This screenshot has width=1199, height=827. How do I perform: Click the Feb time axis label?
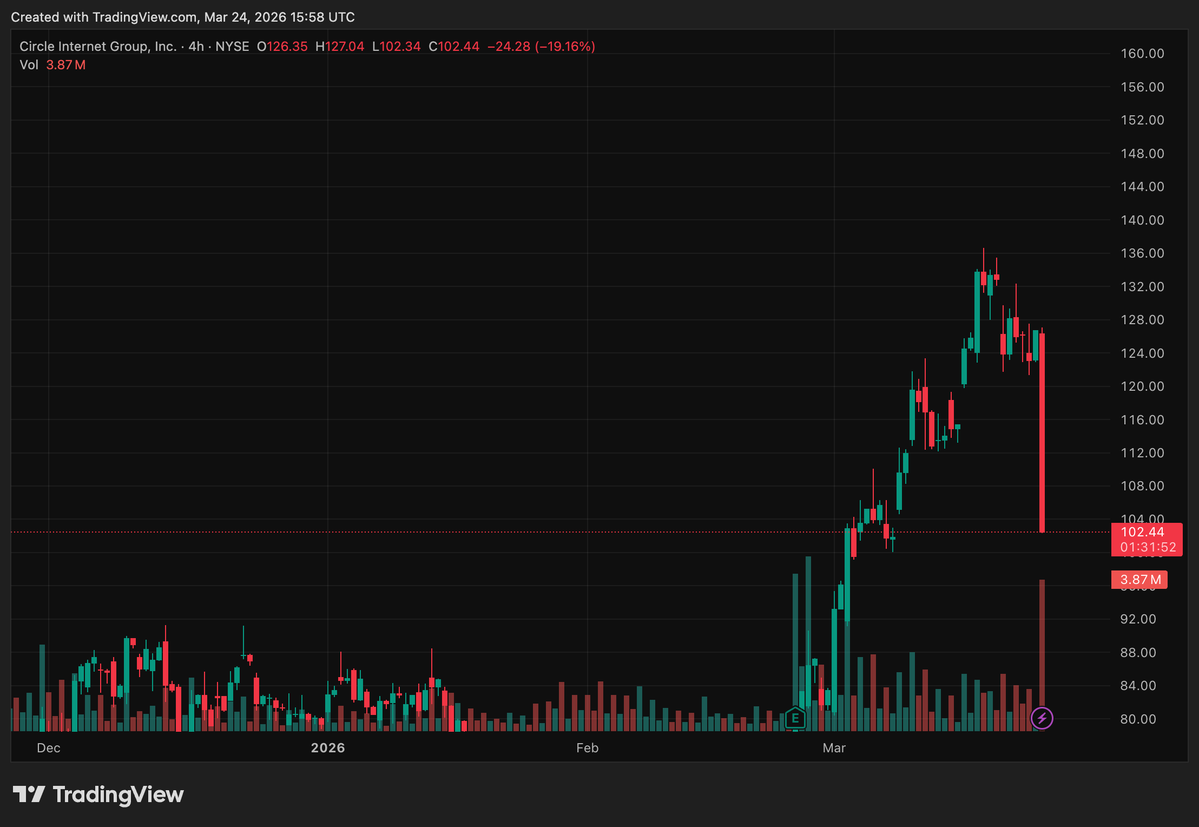point(587,748)
